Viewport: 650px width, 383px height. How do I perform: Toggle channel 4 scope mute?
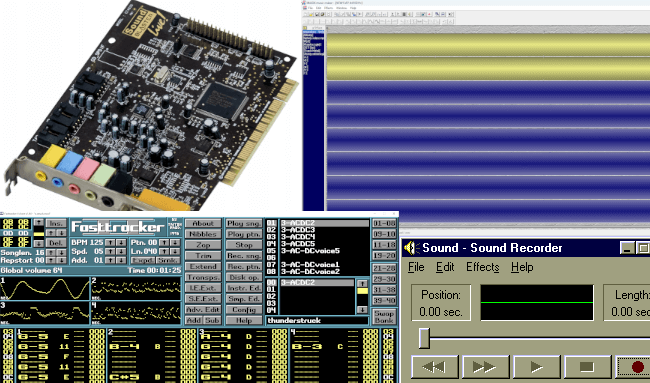tap(136, 313)
